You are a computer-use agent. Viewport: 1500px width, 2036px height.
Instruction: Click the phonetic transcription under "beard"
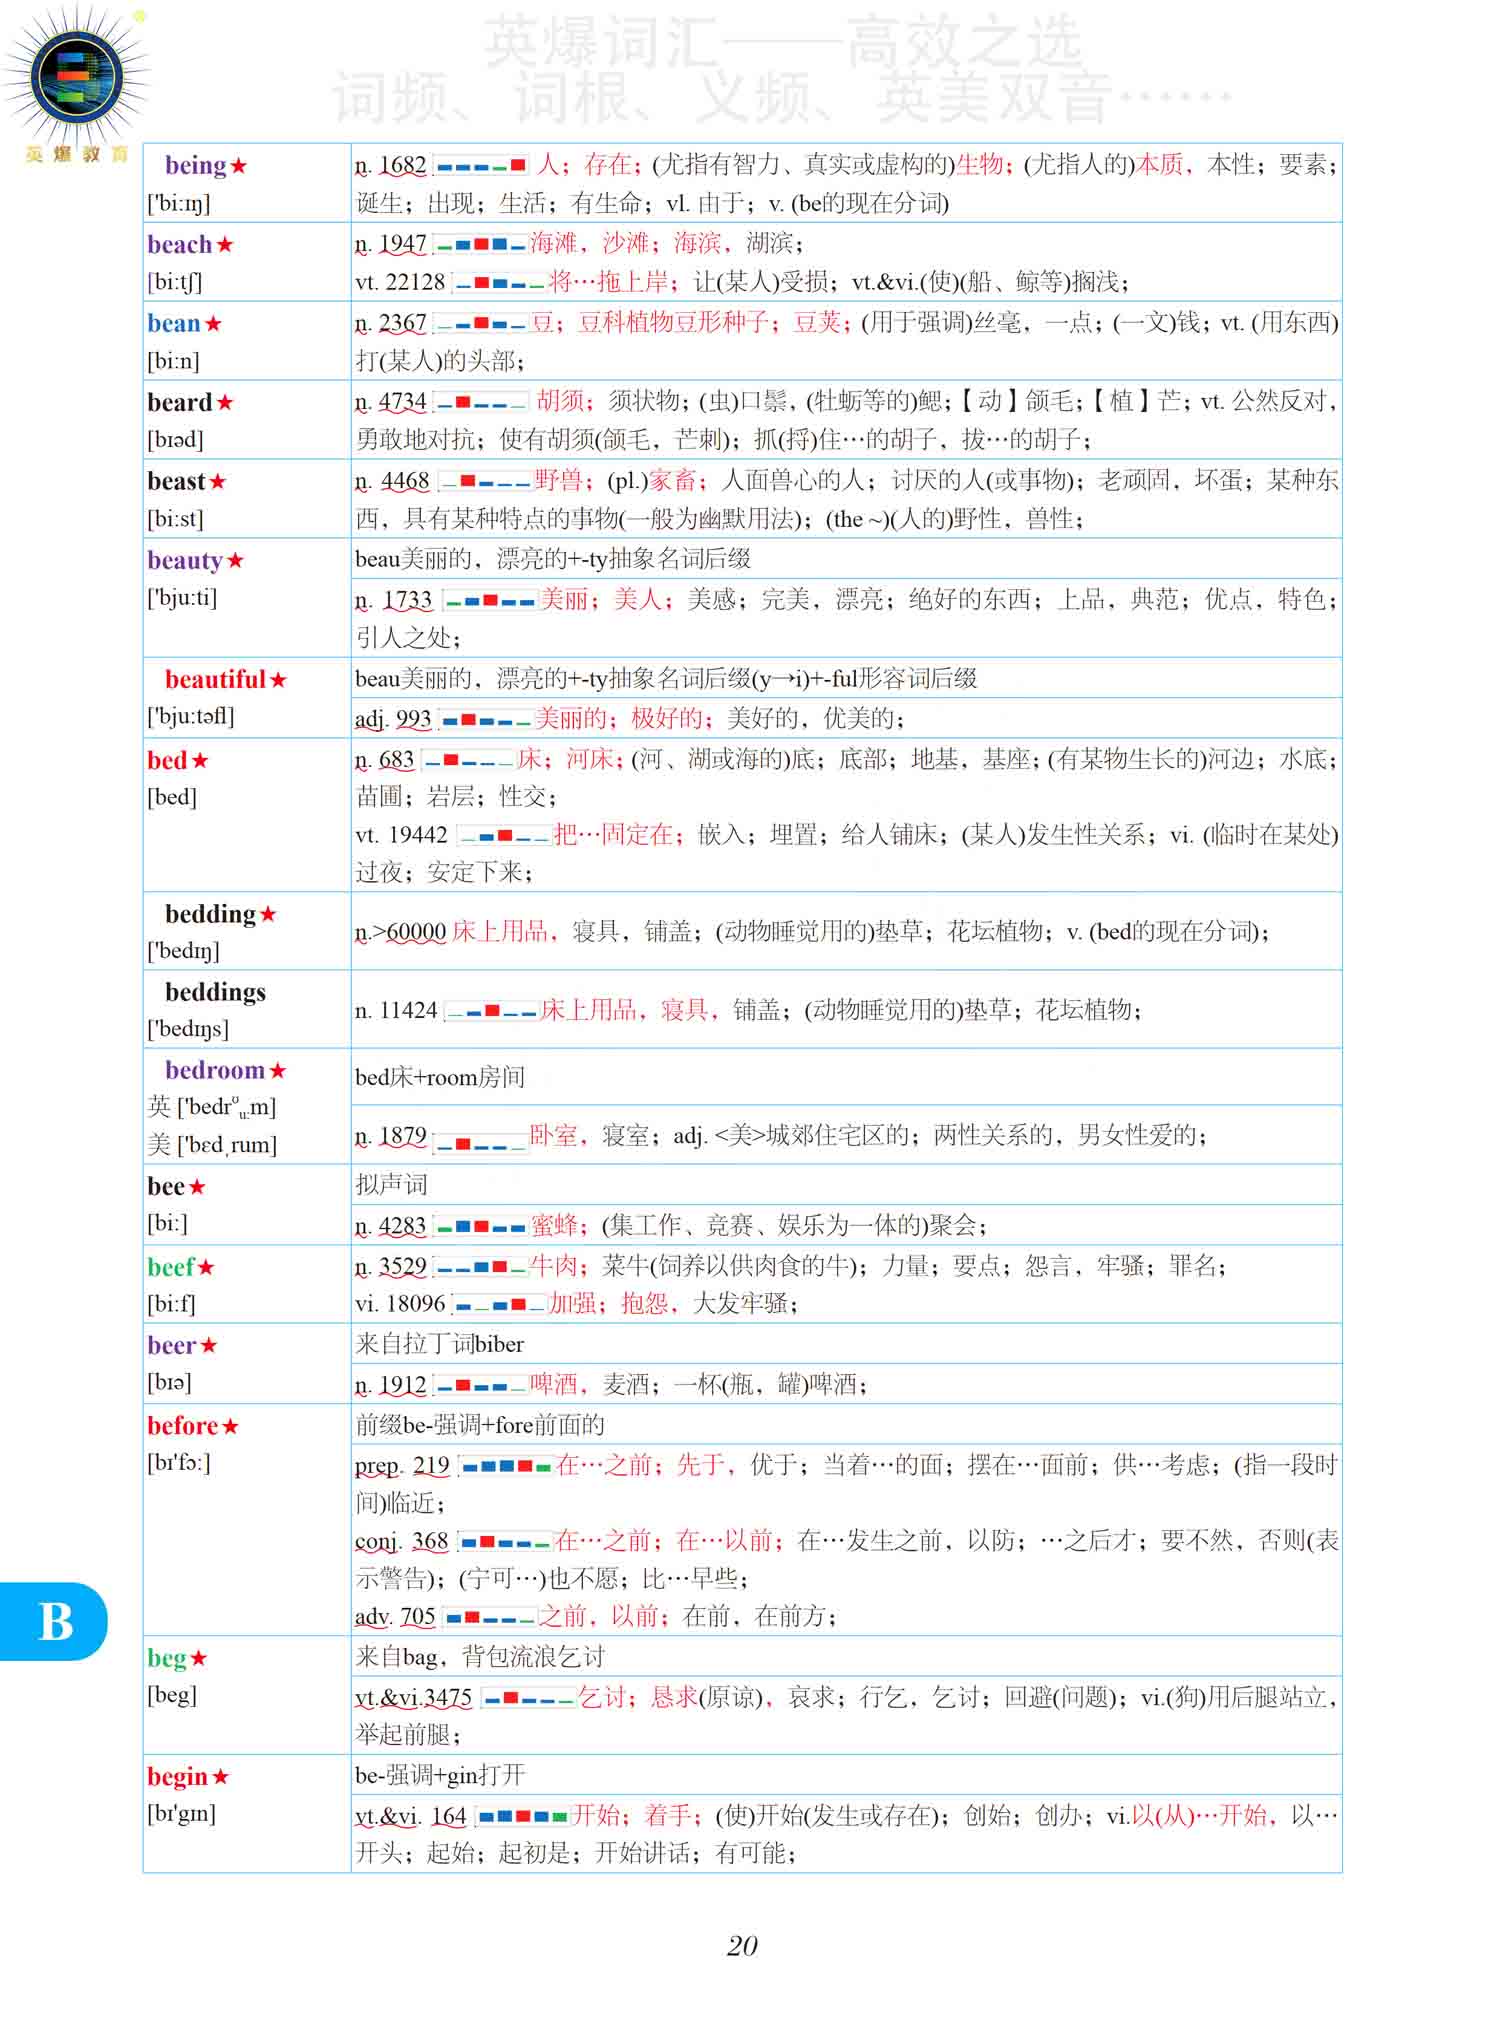tap(175, 440)
